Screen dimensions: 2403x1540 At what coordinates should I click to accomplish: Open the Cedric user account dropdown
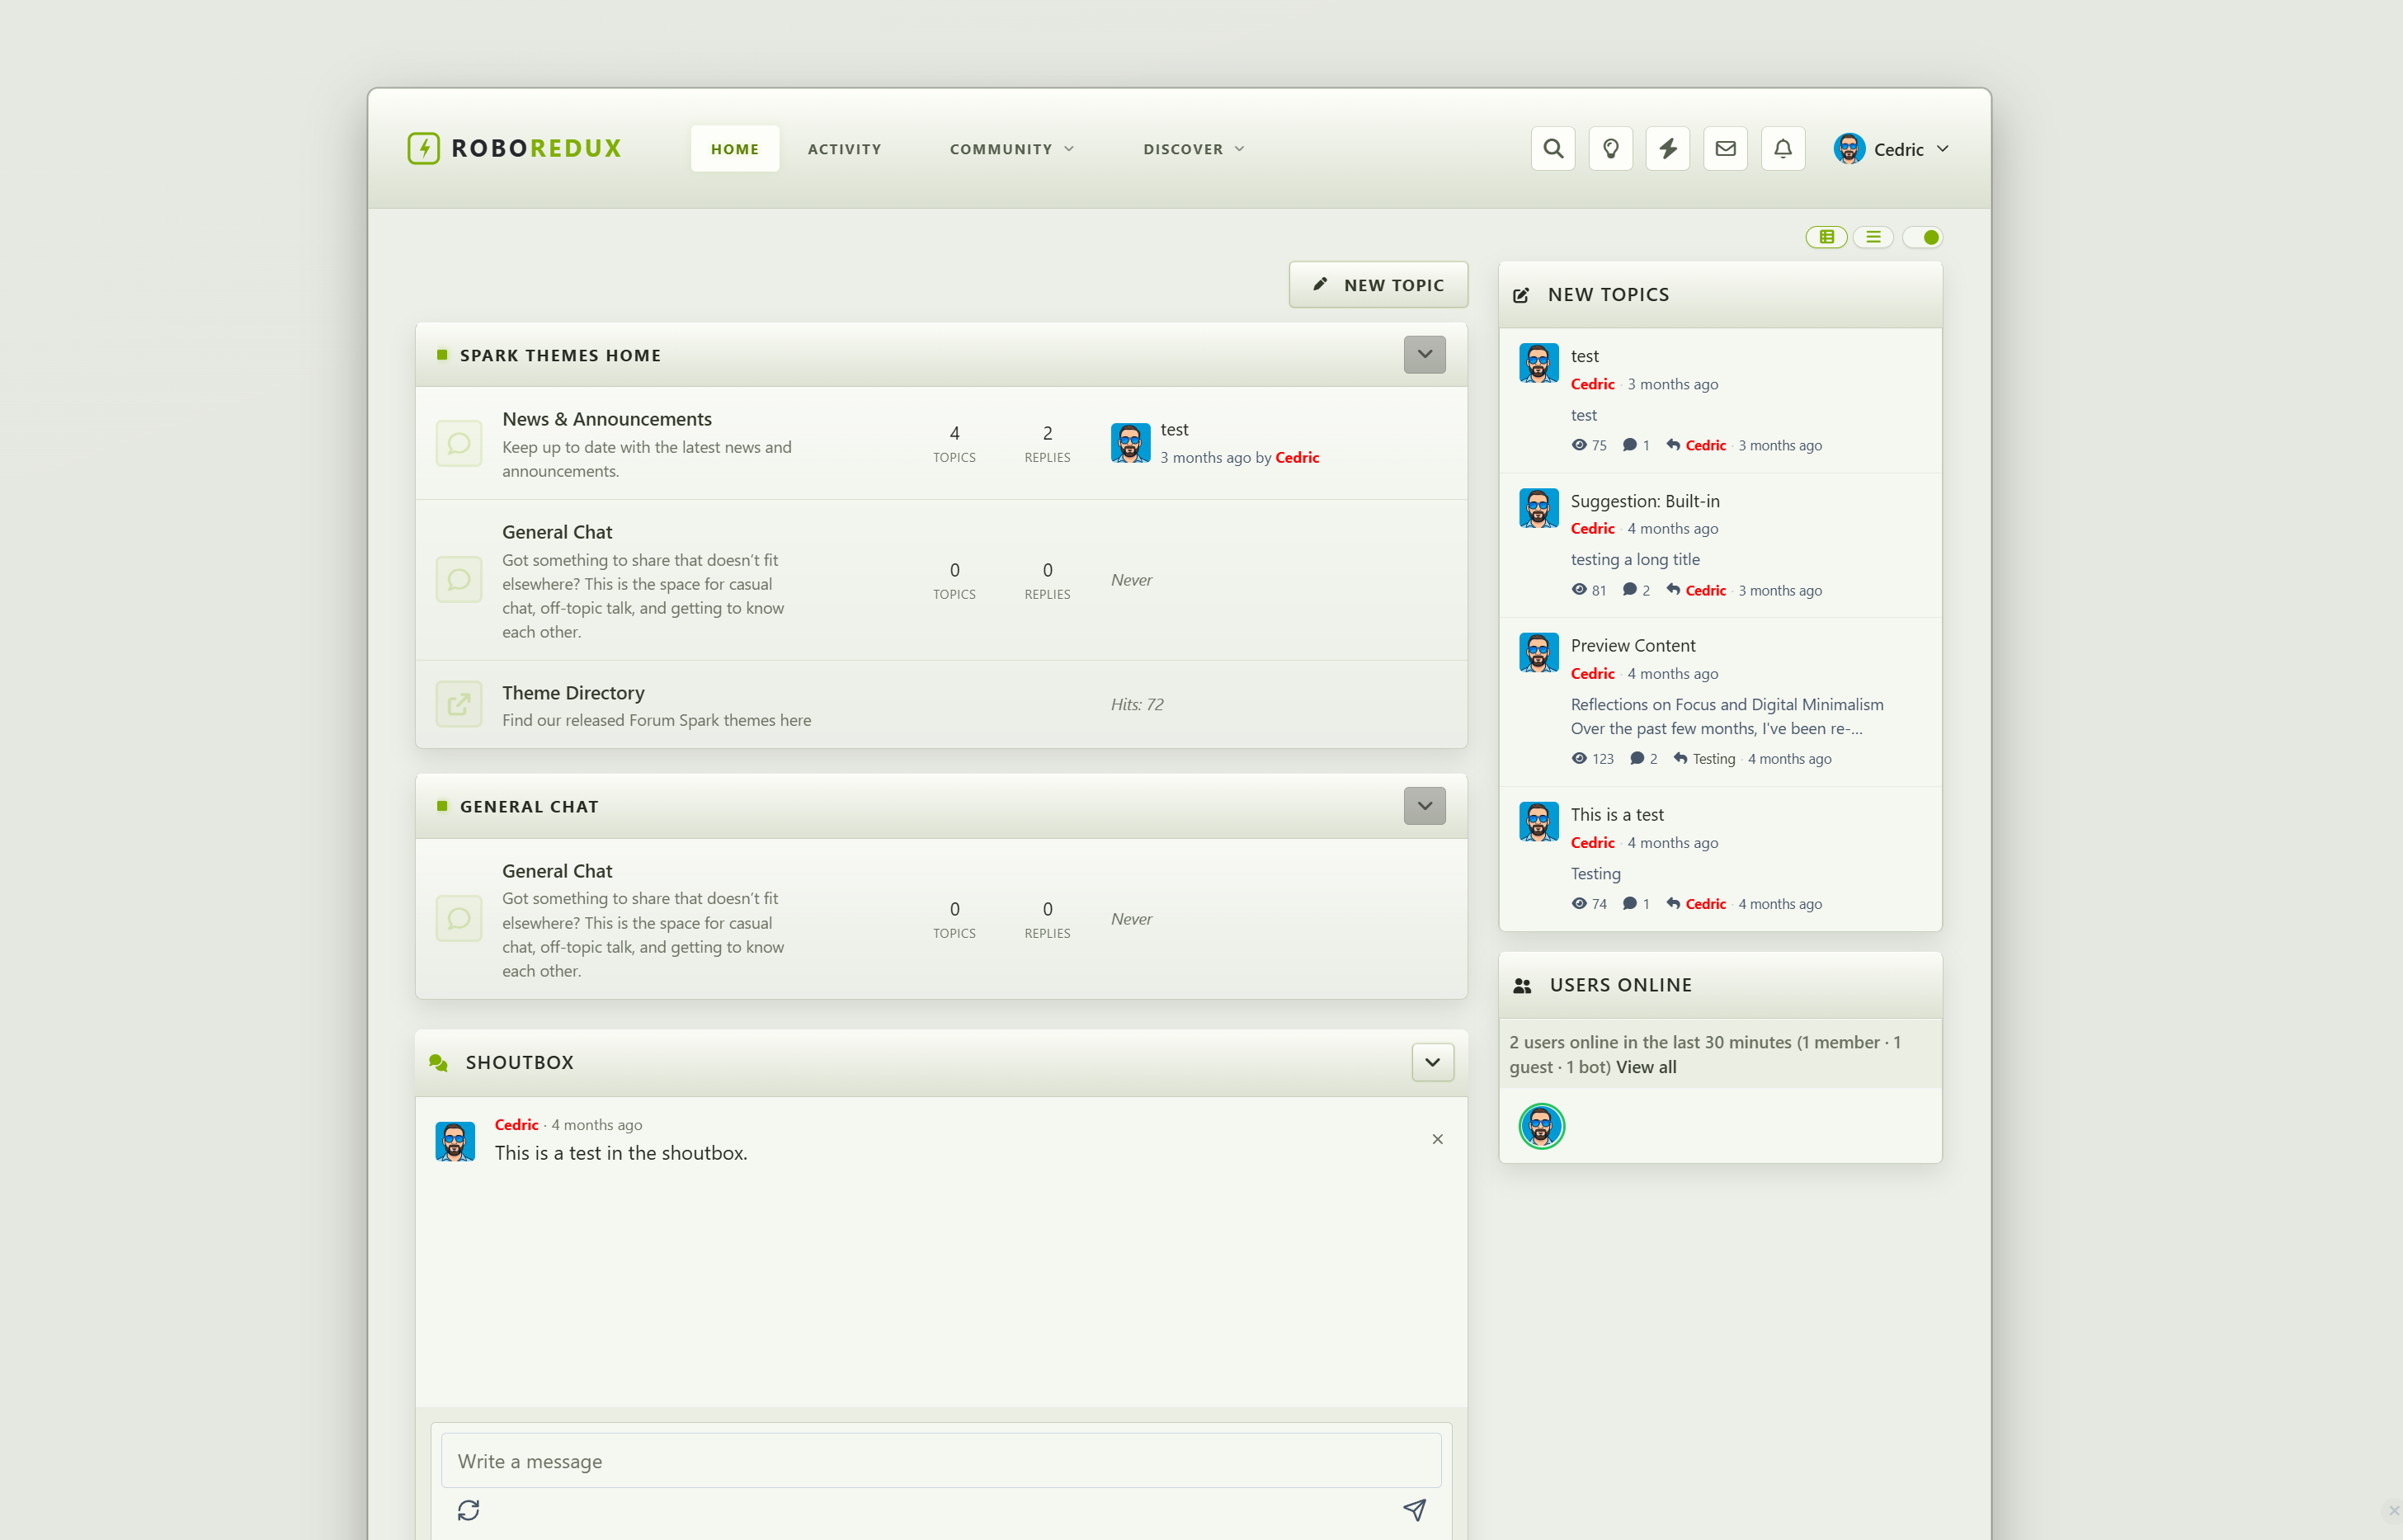[x=1891, y=149]
